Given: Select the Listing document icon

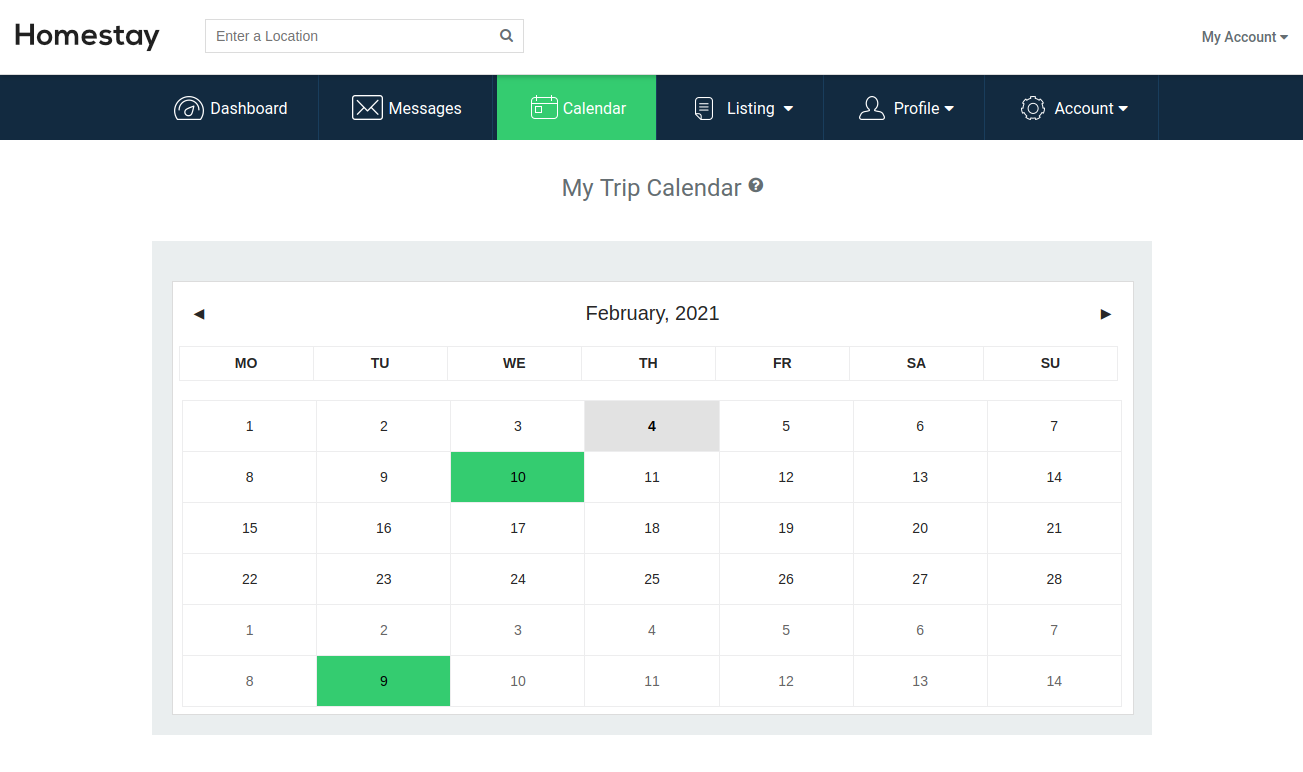Looking at the screenshot, I should (x=706, y=107).
